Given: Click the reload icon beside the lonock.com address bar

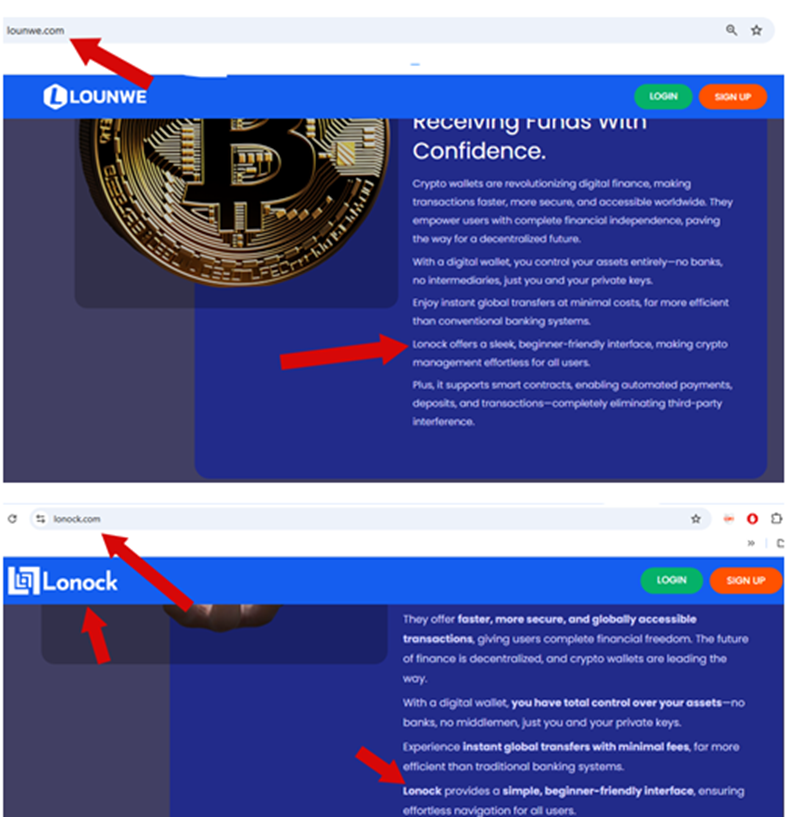Looking at the screenshot, I should (13, 518).
